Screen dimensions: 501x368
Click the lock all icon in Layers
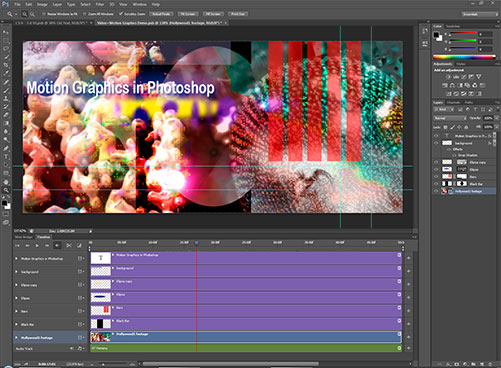click(x=466, y=127)
